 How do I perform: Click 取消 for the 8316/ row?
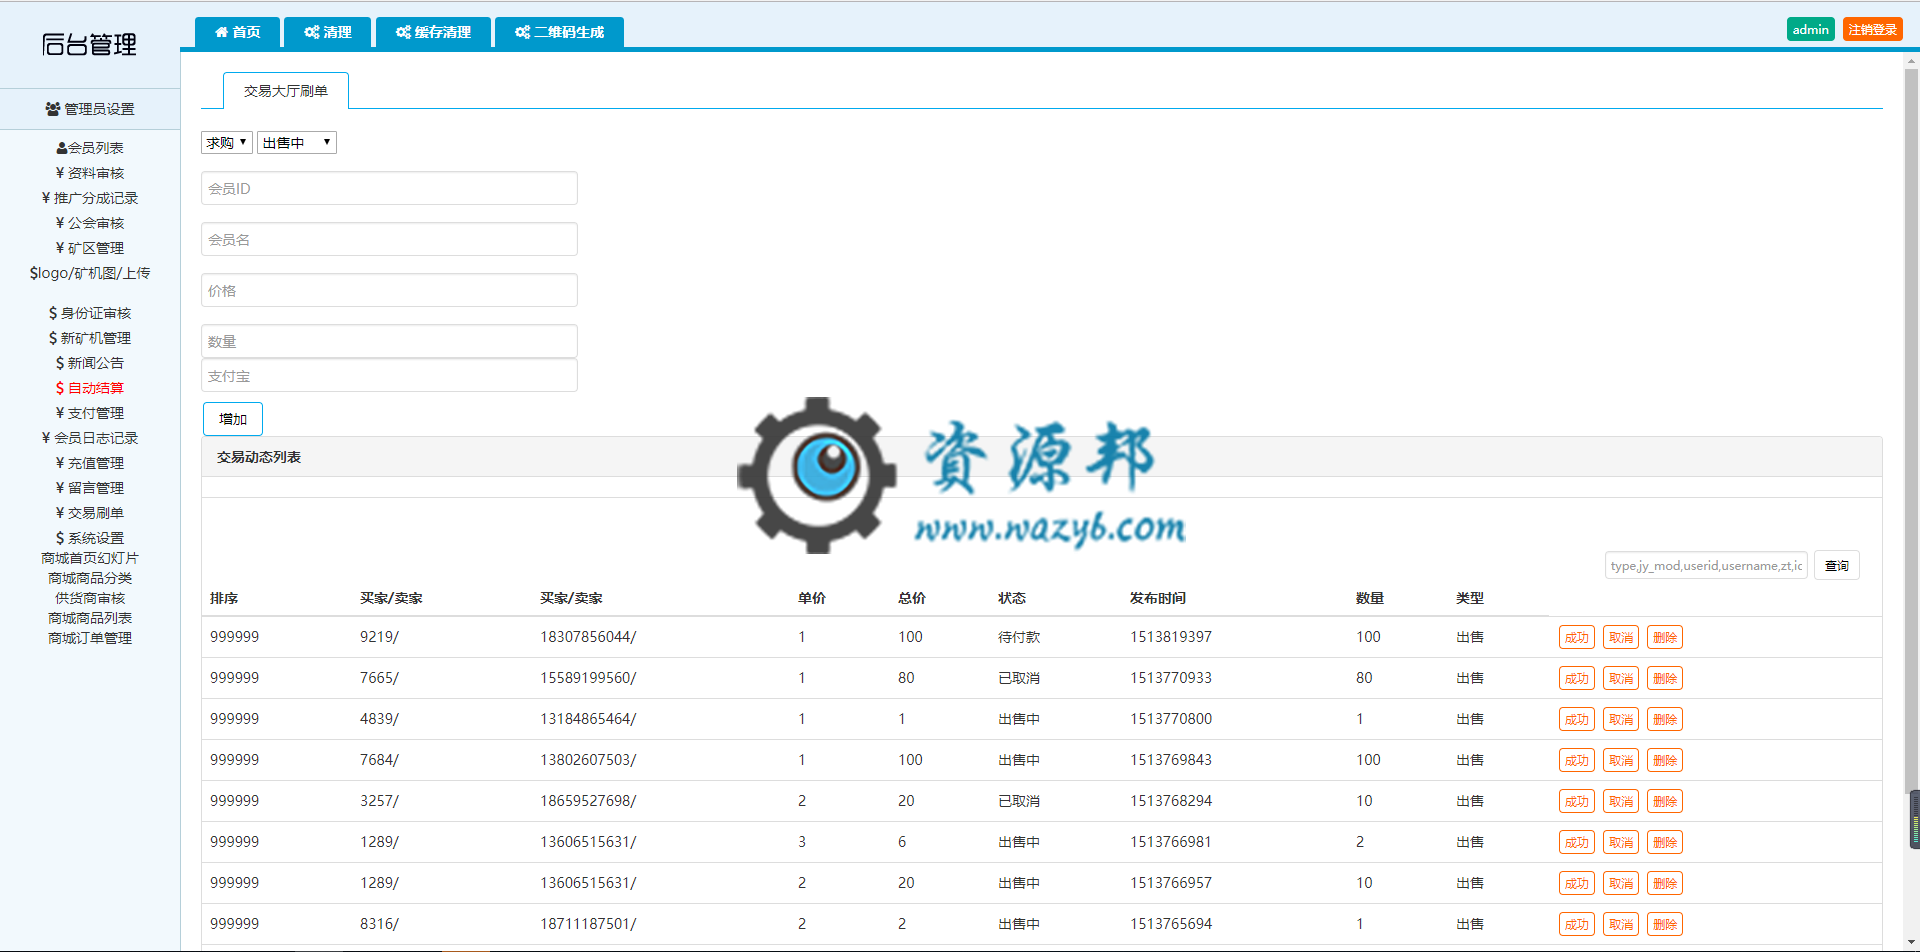pyautogui.click(x=1621, y=924)
